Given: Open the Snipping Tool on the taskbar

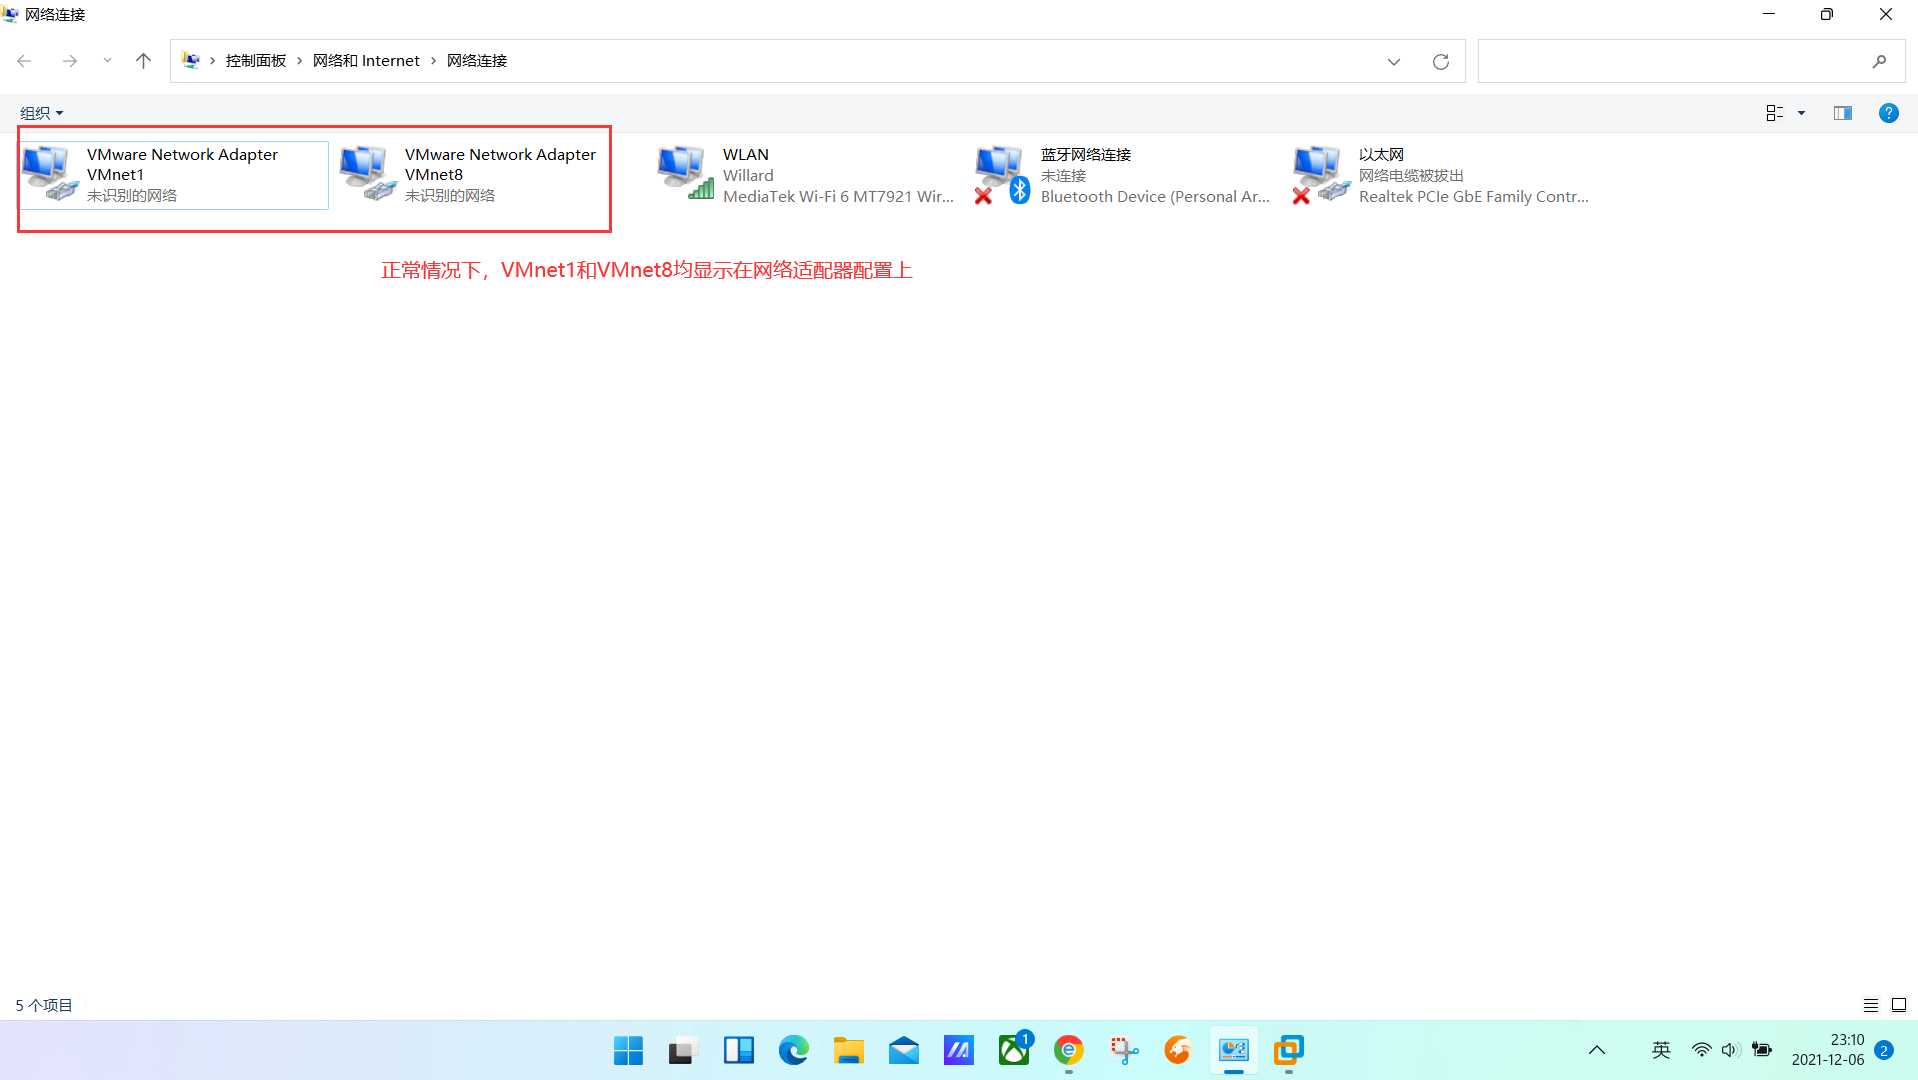Looking at the screenshot, I should 1124,1050.
